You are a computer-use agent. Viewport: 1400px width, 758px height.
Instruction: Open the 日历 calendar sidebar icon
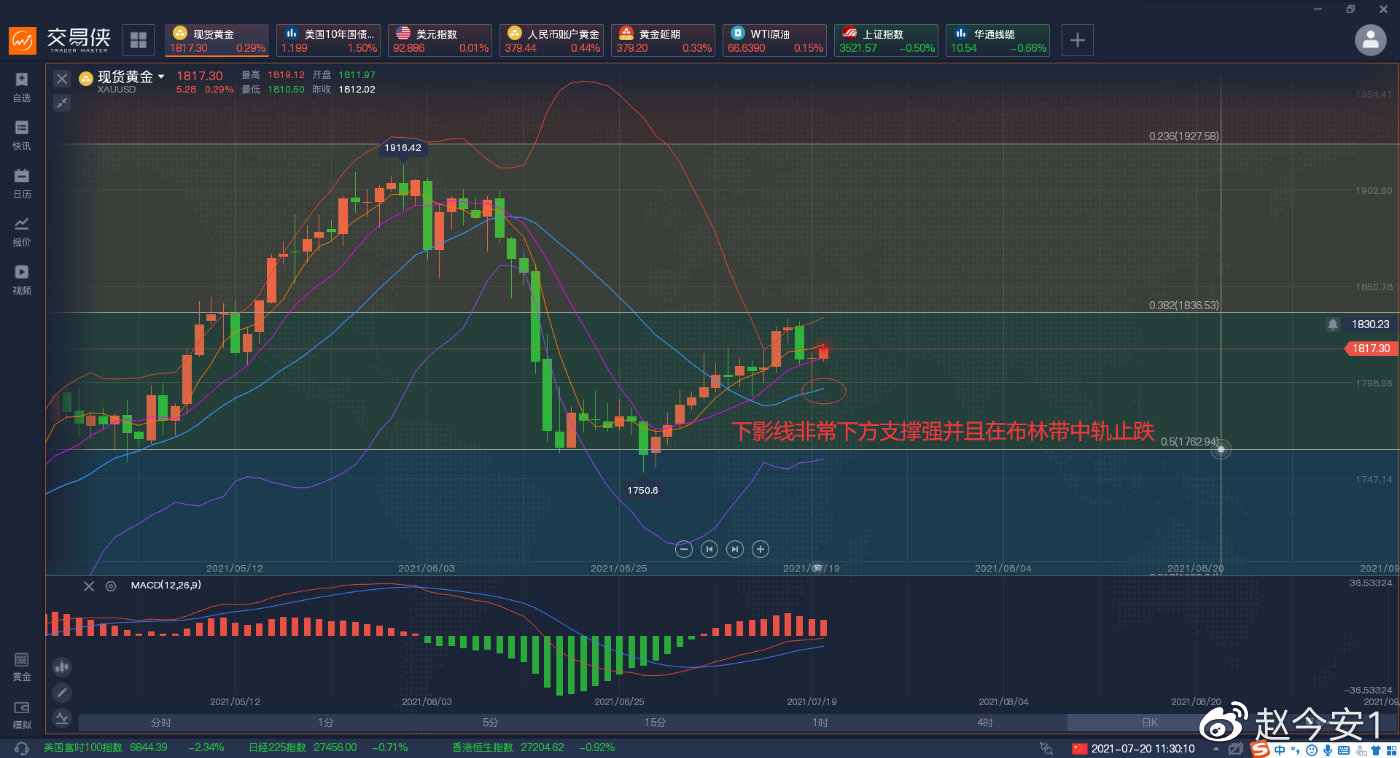coord(22,182)
